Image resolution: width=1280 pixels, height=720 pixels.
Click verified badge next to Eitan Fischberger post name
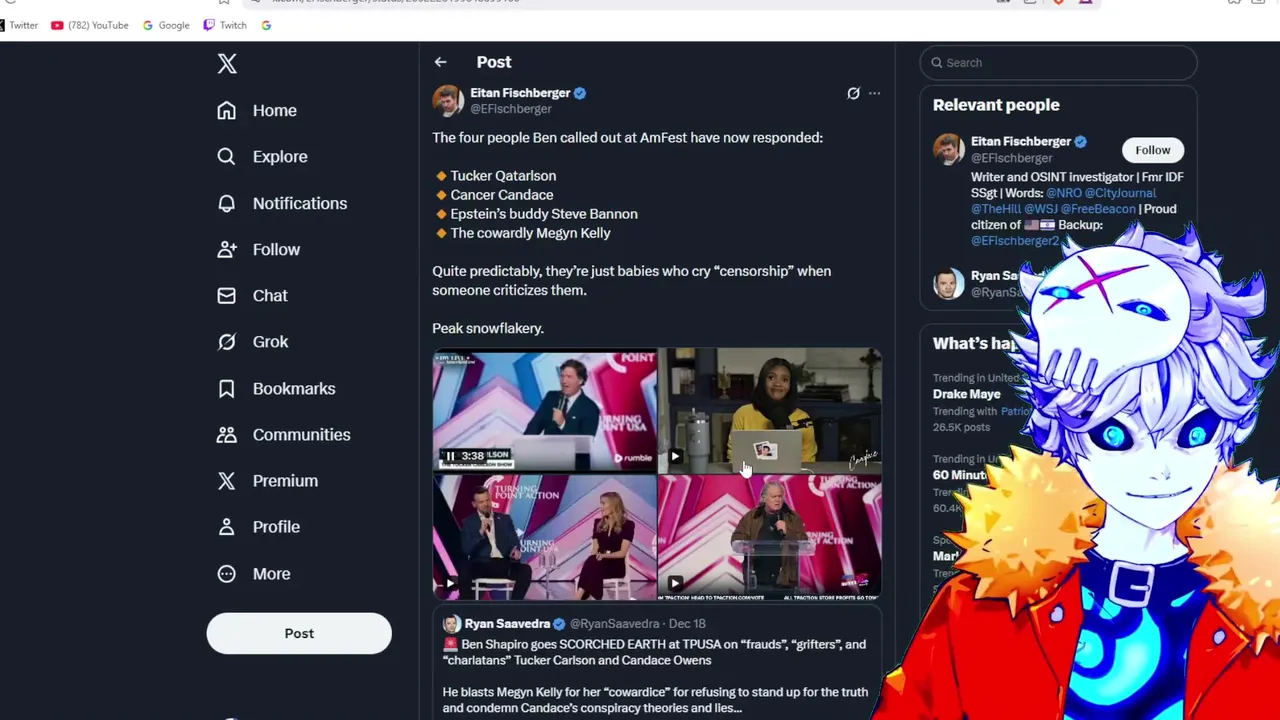pos(580,93)
